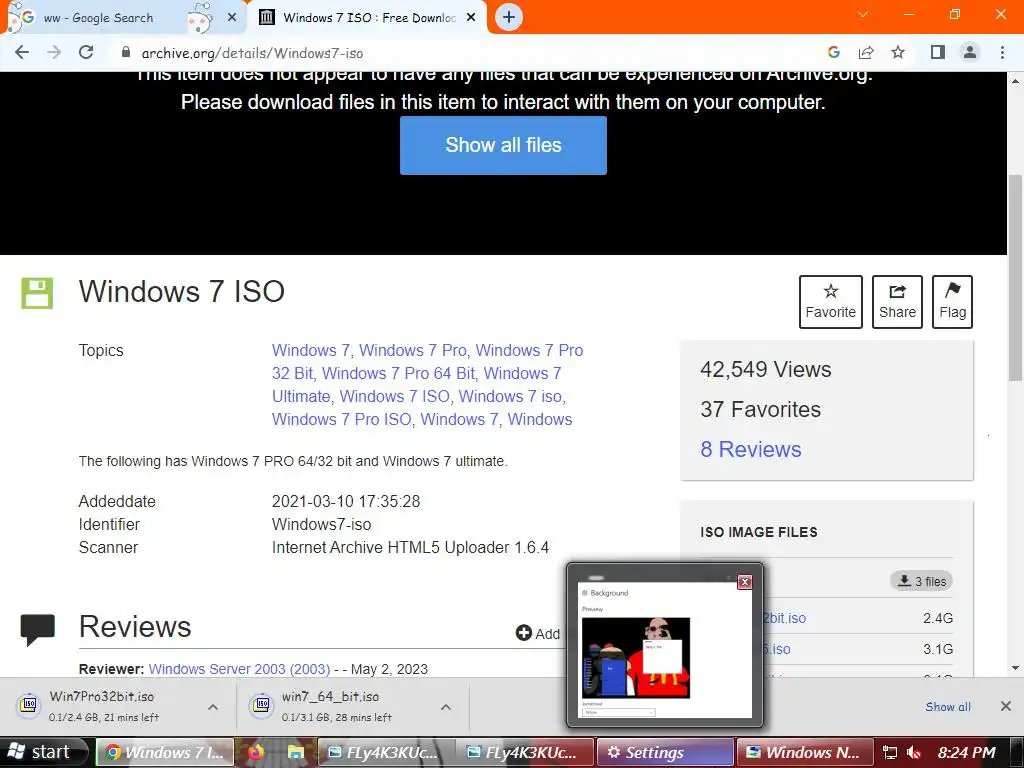The height and width of the screenshot is (768, 1024).
Task: Open the side panel icon in Chrome toolbar
Action: point(938,52)
